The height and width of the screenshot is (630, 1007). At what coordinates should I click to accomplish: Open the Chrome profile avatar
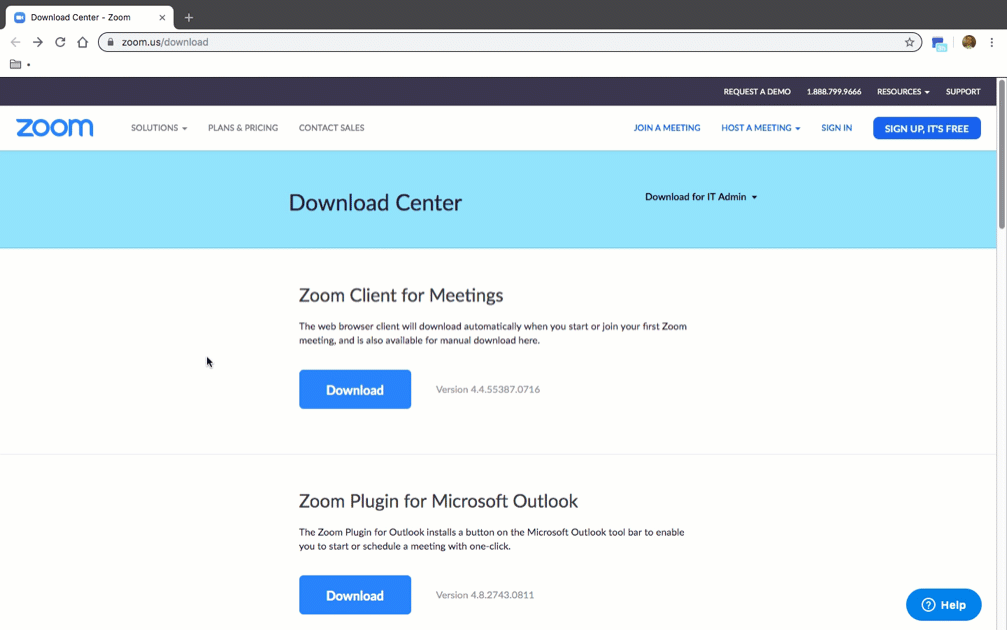pyautogui.click(x=969, y=42)
